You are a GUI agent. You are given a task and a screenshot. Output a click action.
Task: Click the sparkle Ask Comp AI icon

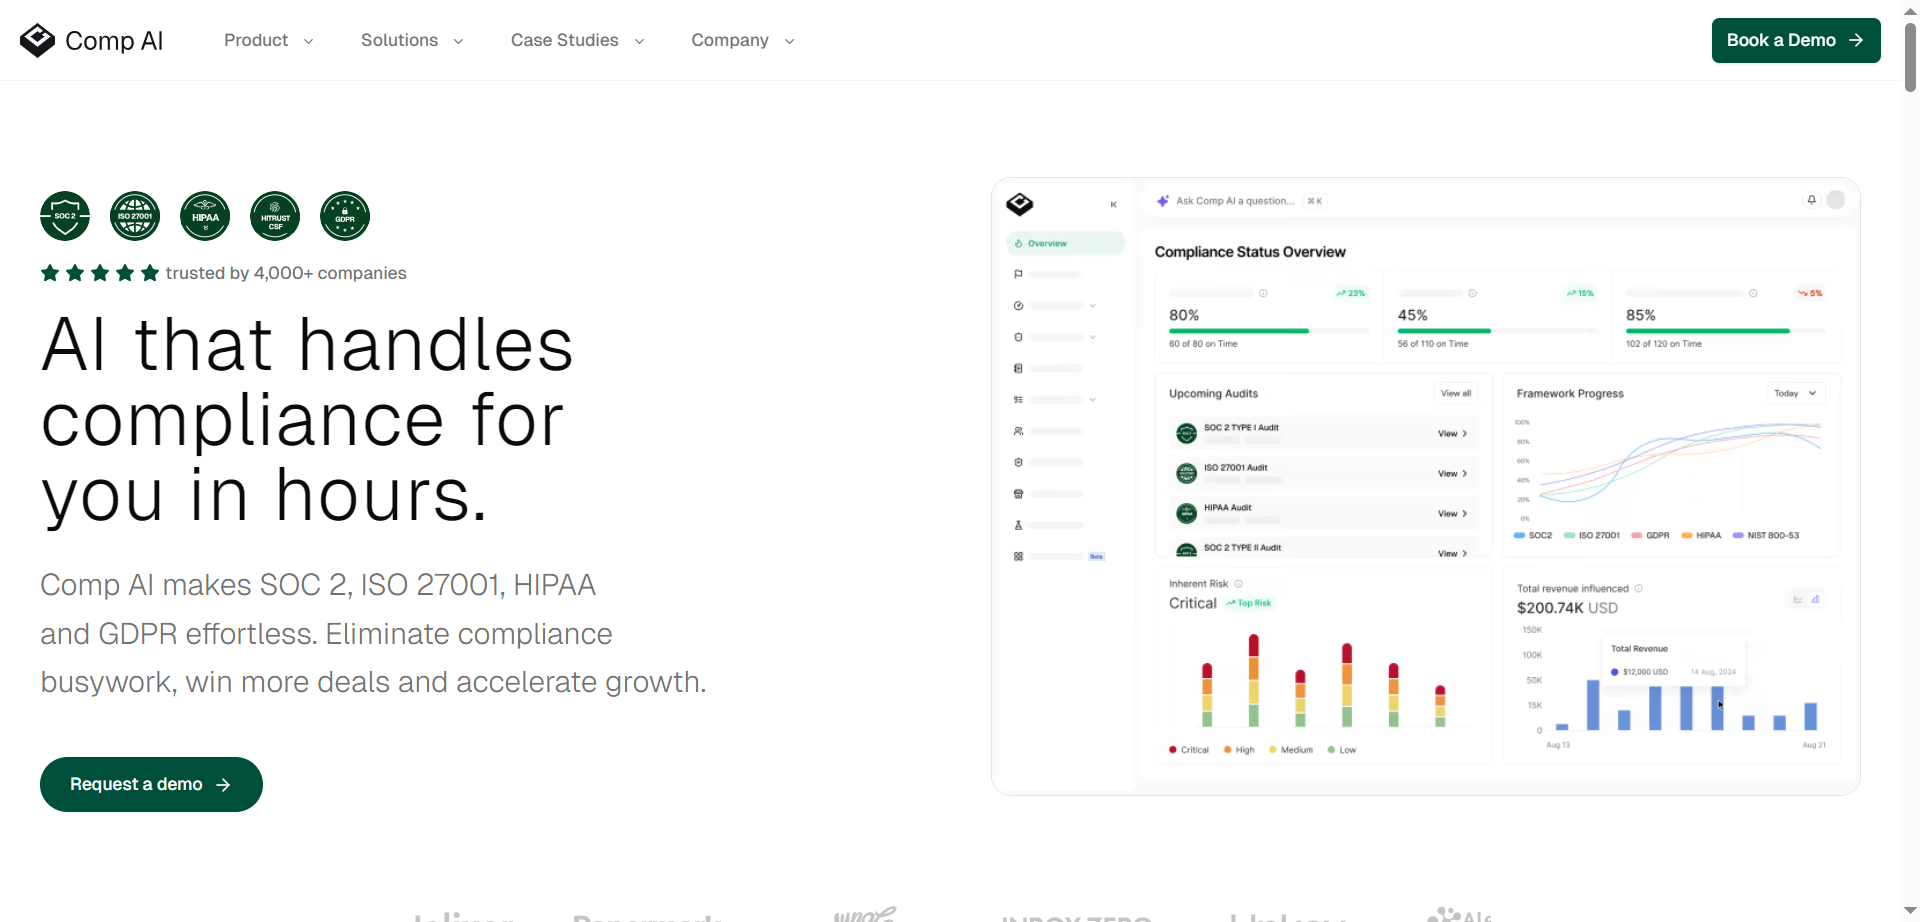coord(1163,201)
